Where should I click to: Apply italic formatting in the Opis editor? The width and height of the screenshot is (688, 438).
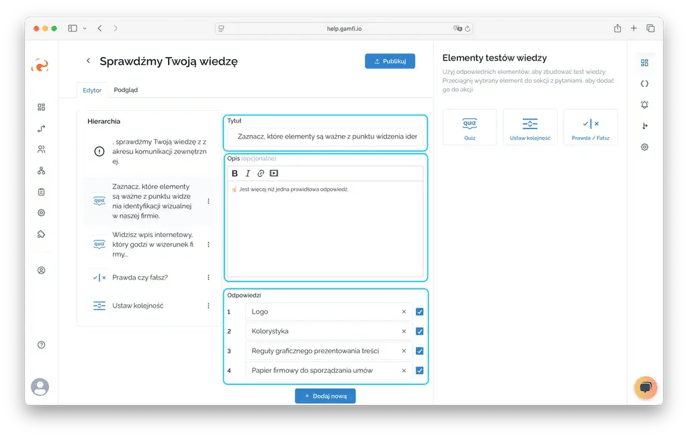coord(248,173)
